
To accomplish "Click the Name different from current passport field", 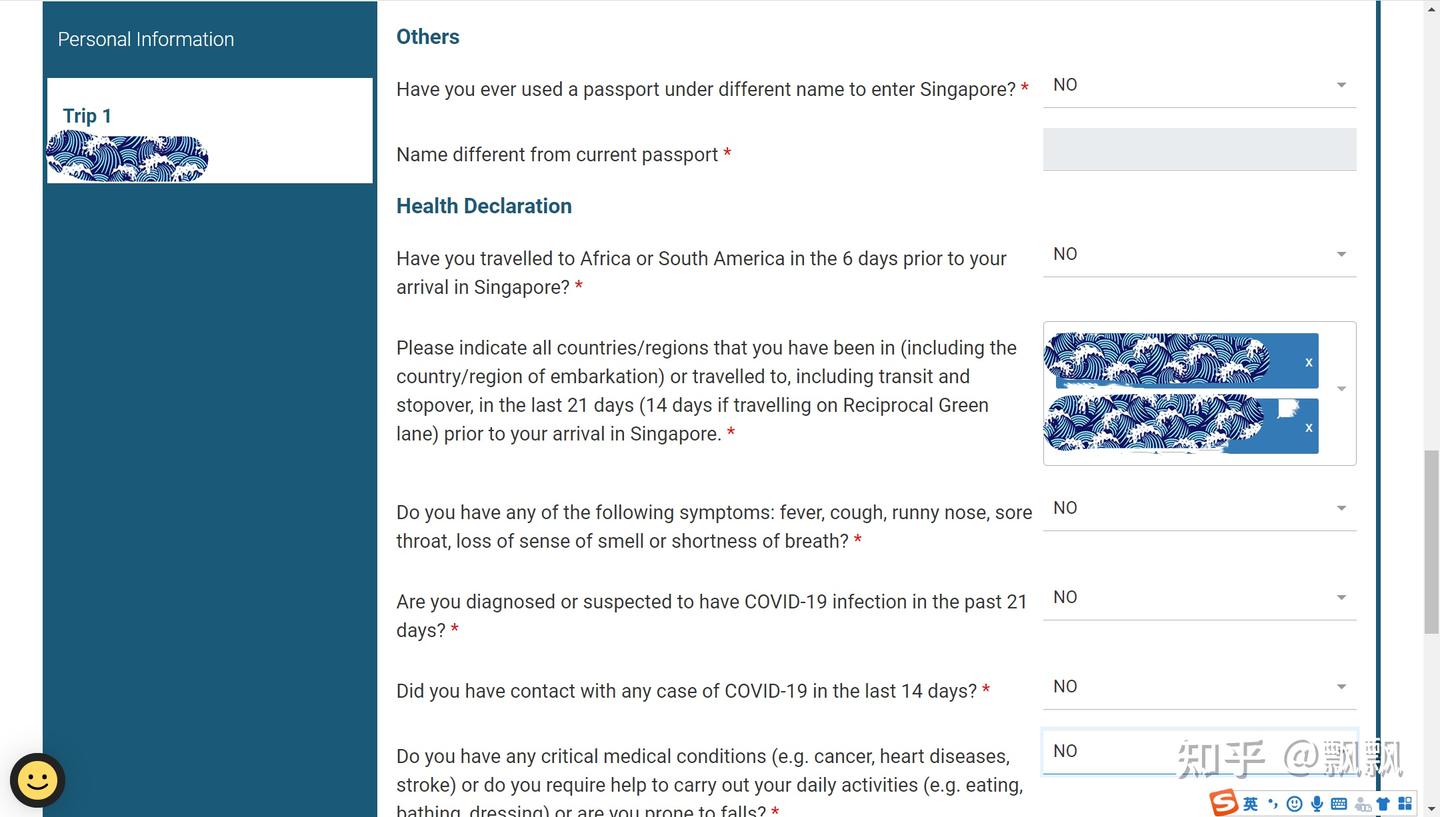I will point(1200,149).
